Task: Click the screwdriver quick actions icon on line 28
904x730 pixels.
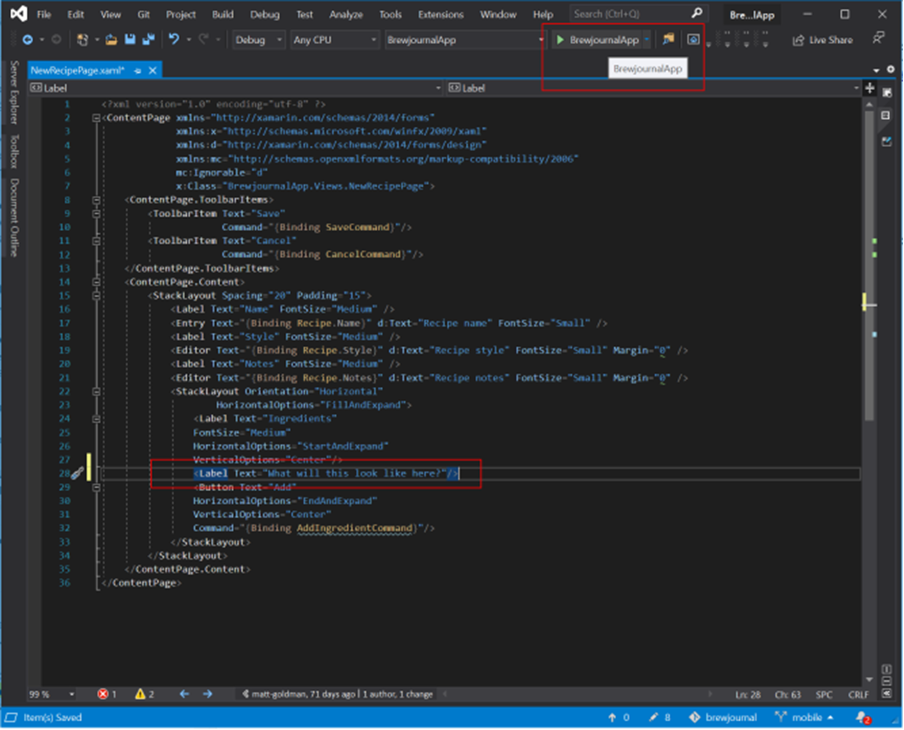Action: [x=77, y=472]
